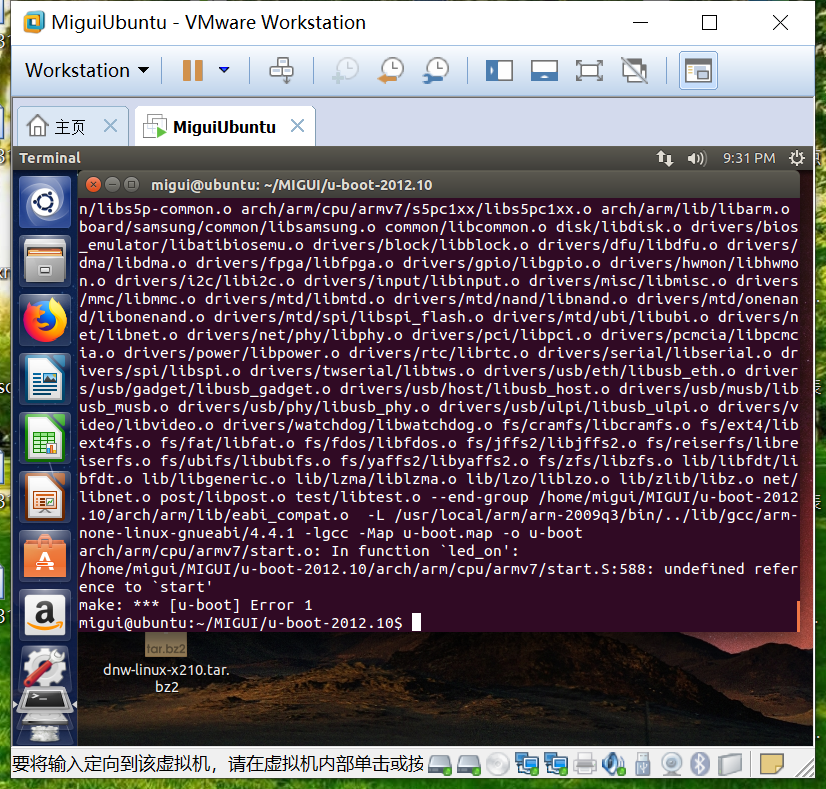The image size is (826, 789).
Task: Click the CD/DVD drive status icon
Action: point(497,764)
